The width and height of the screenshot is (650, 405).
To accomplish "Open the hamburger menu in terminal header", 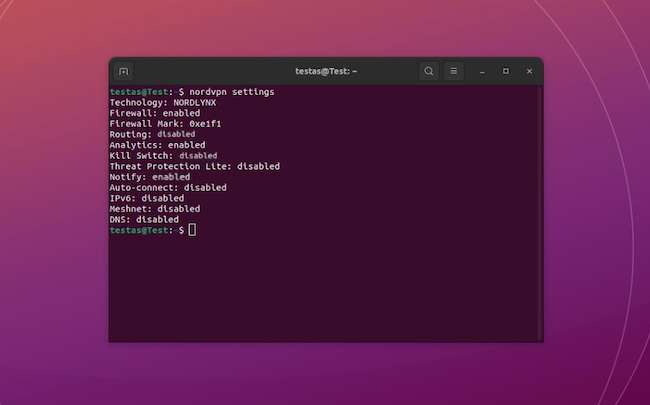I will coord(454,71).
